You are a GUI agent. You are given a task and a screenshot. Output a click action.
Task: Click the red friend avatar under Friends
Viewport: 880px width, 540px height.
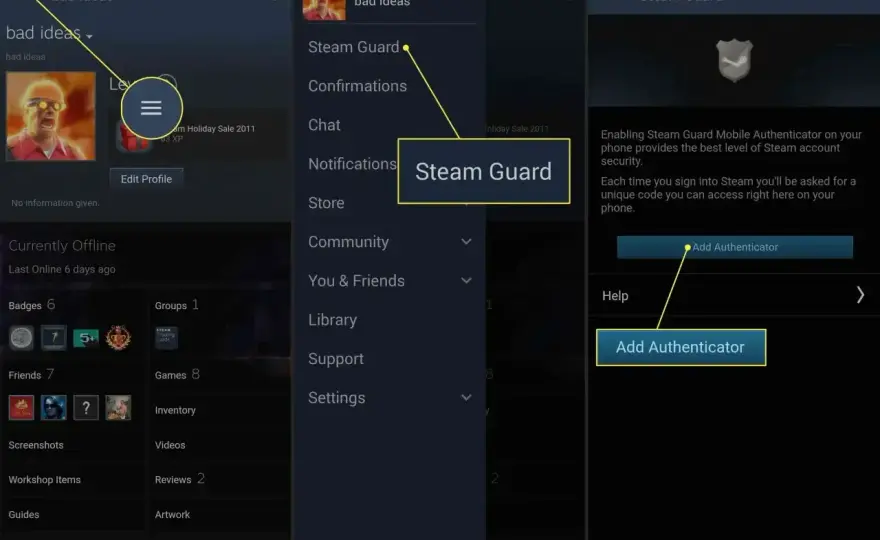click(21, 408)
